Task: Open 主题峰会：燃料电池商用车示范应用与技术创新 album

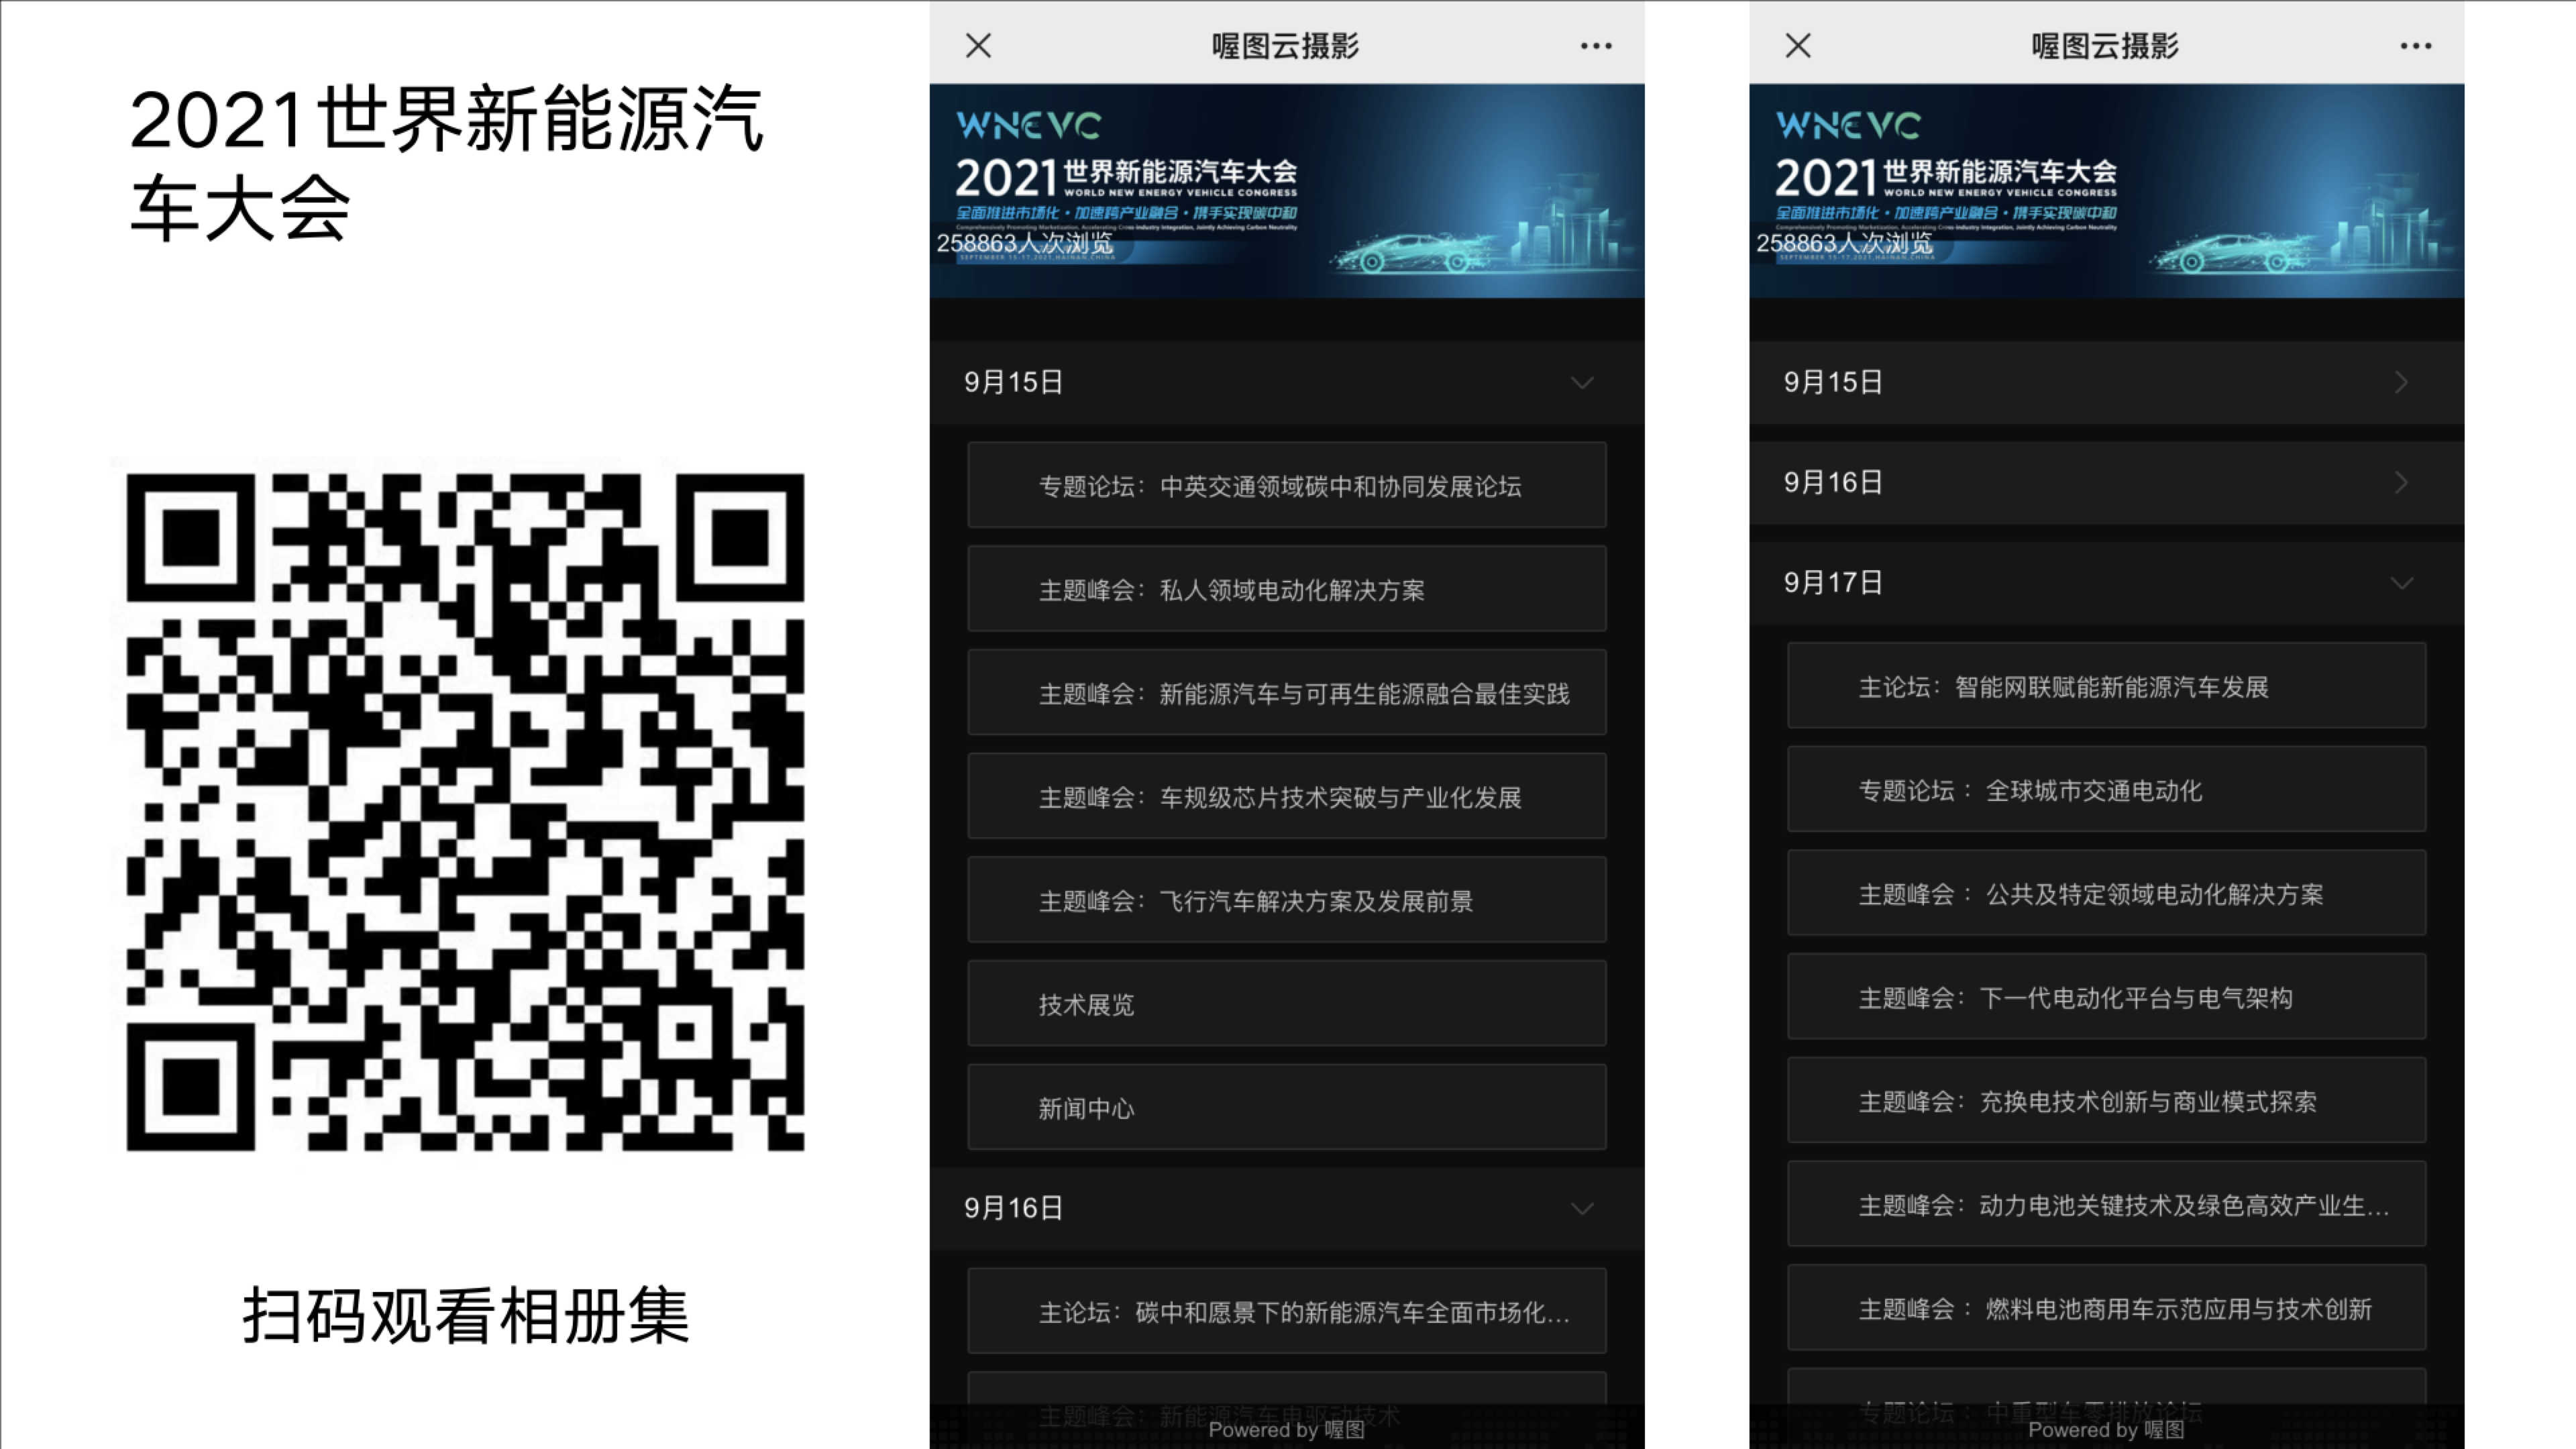Action: pos(2107,1308)
